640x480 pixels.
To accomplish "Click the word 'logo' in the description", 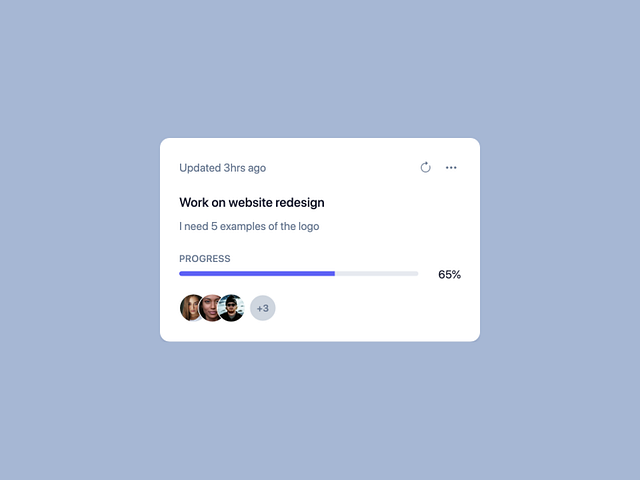I will 307,226.
